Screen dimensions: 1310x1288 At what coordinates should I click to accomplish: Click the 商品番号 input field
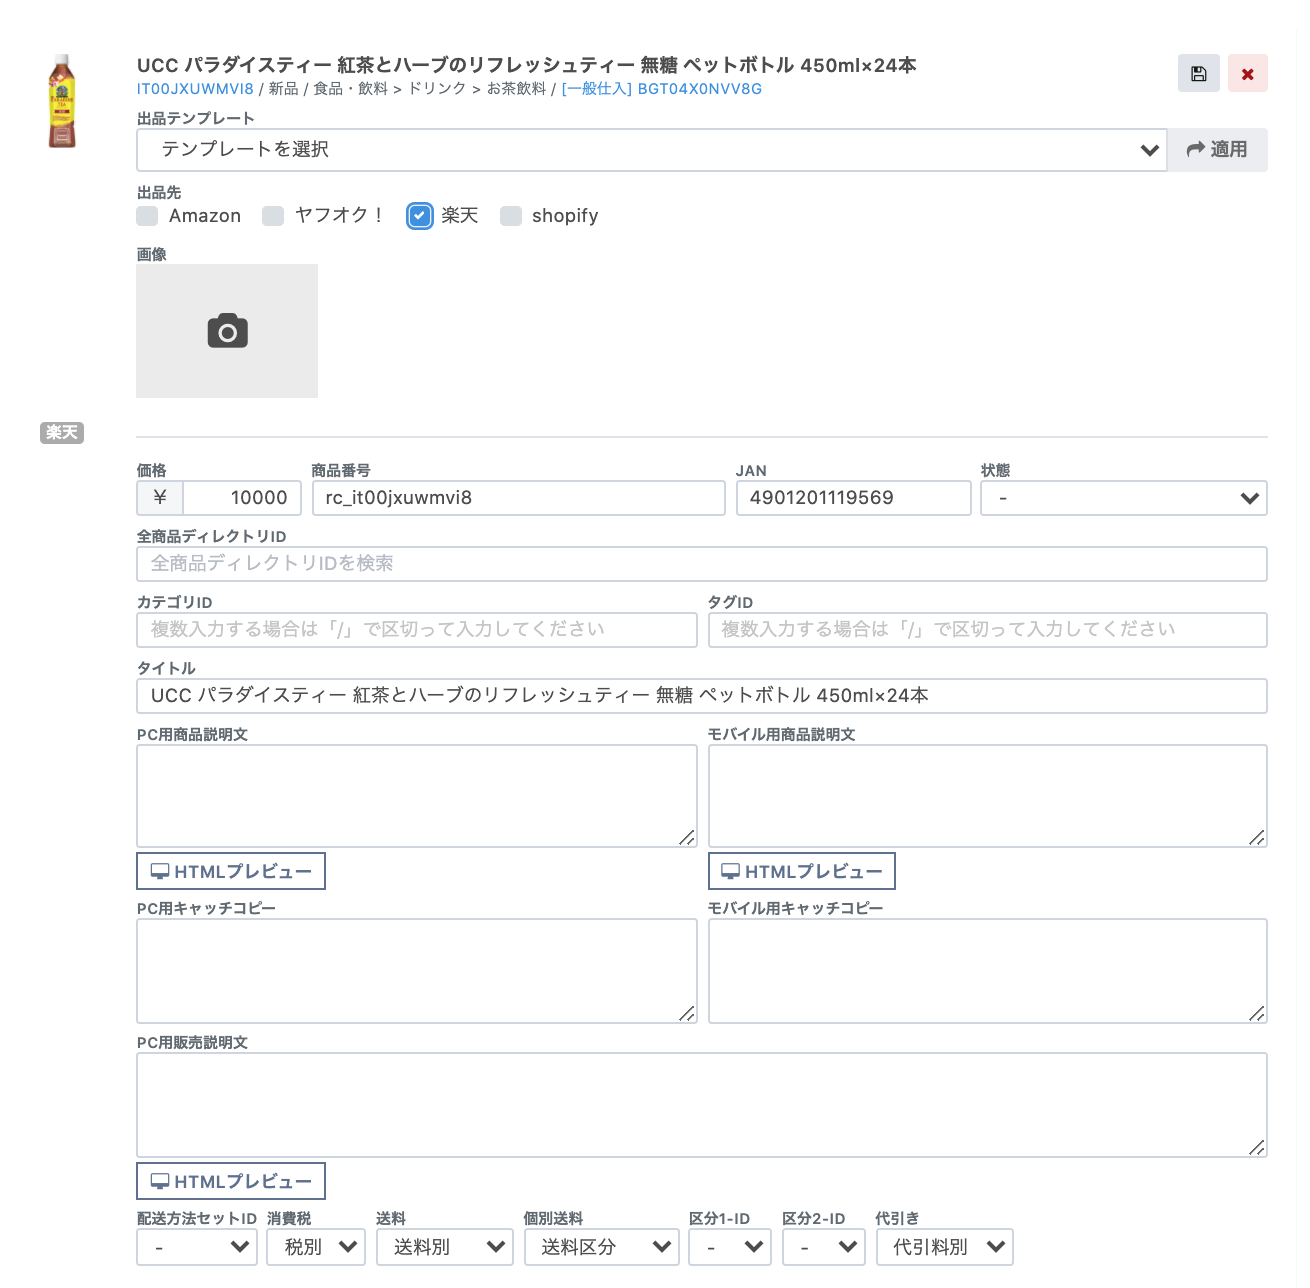coord(518,498)
